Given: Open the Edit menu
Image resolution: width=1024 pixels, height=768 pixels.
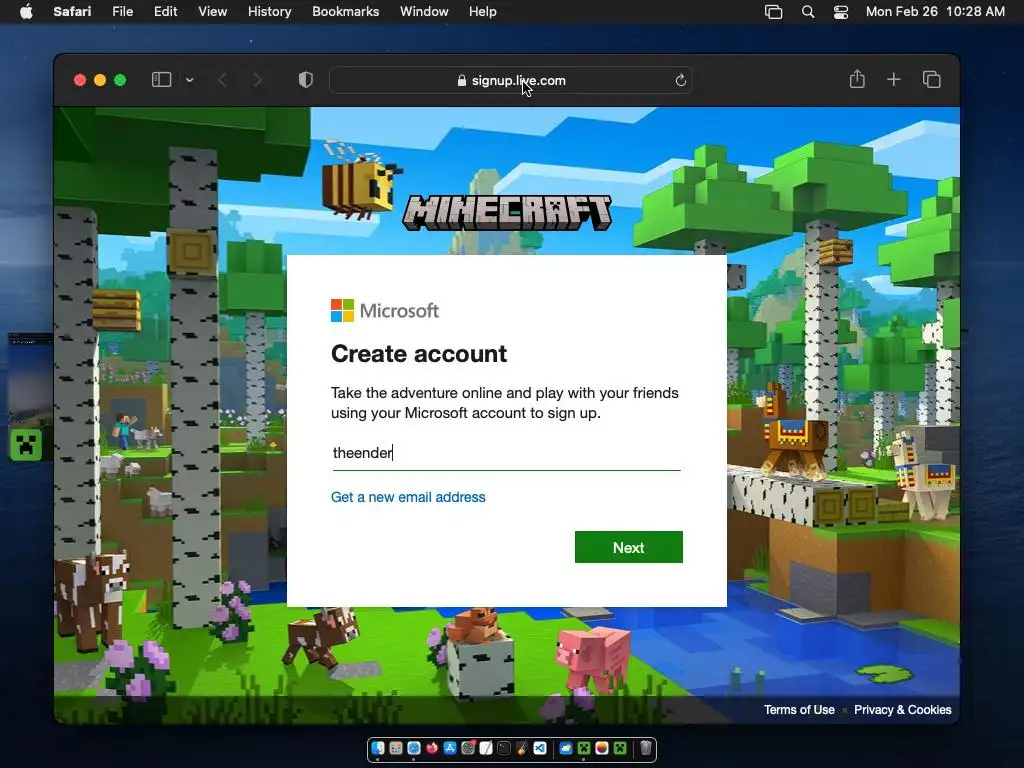Looking at the screenshot, I should [165, 12].
